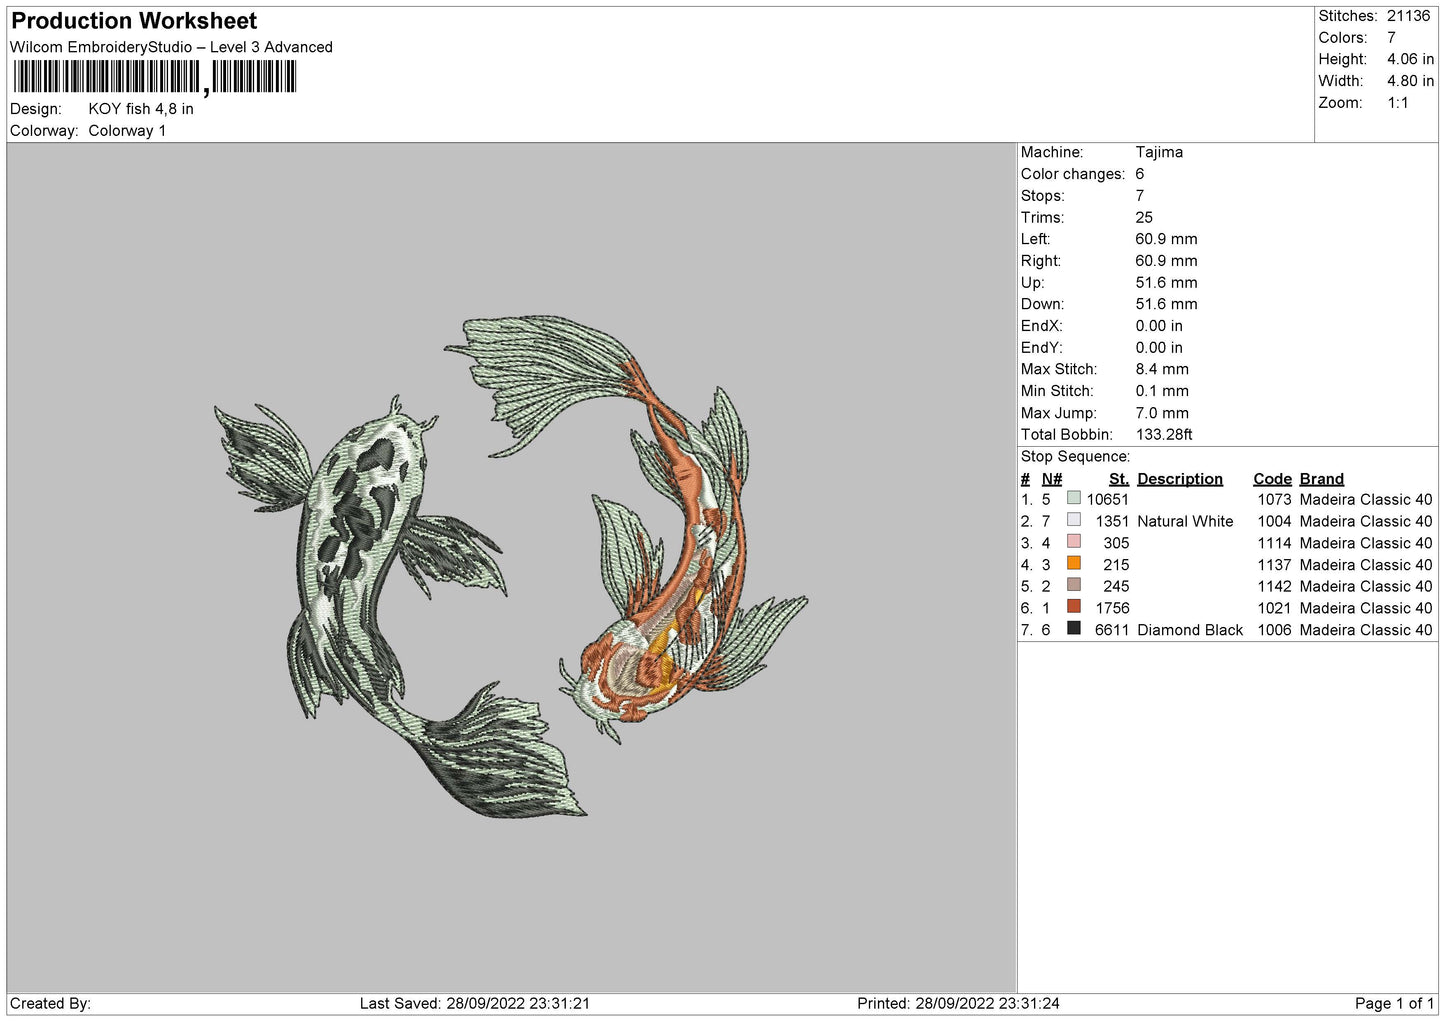Viewport: 1445px width, 1021px height.
Task: Click the barcode under the worksheet title
Action: pyautogui.click(x=154, y=77)
